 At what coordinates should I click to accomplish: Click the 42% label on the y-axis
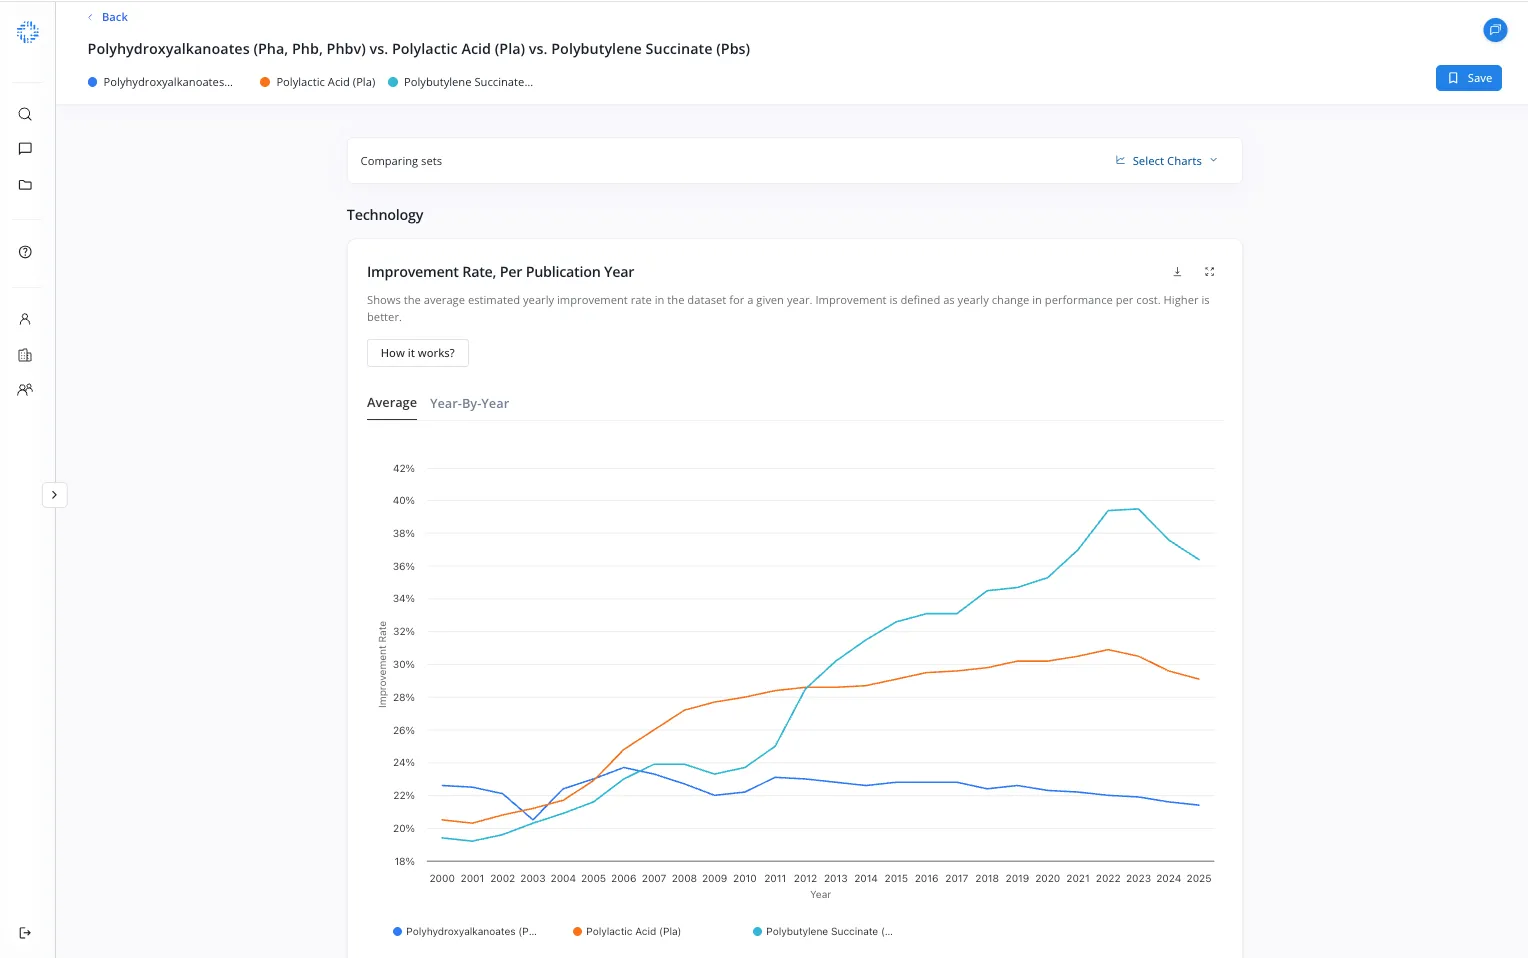403,468
